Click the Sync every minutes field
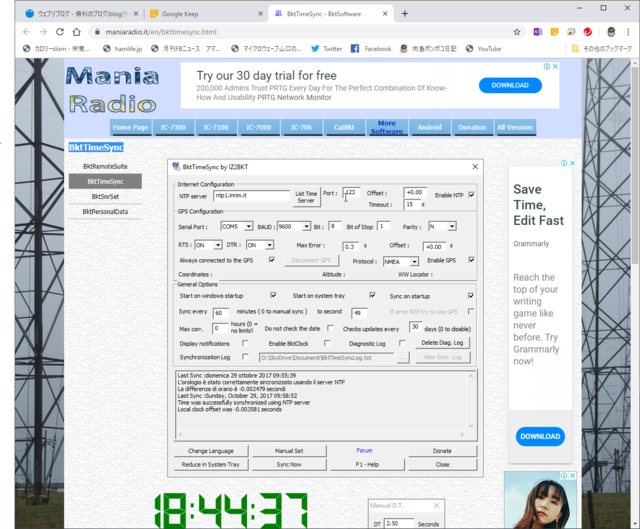This screenshot has width=640, height=529. point(220,313)
